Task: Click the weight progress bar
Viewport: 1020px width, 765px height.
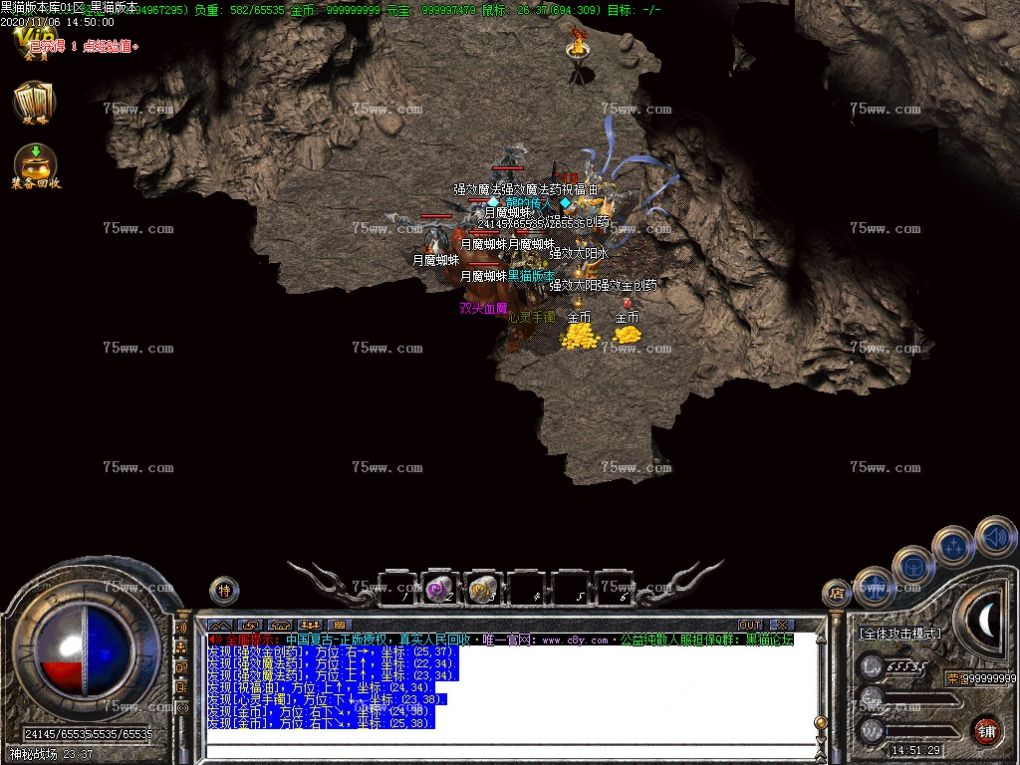Action: [x=922, y=732]
